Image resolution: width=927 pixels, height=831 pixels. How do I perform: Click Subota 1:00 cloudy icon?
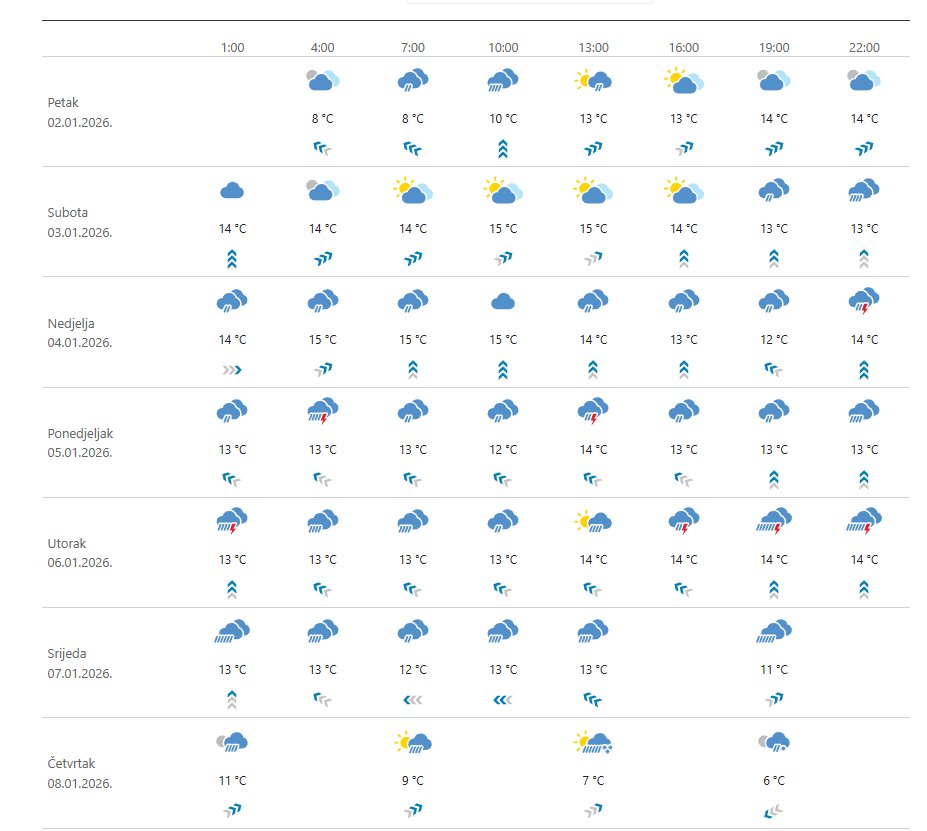(x=232, y=191)
